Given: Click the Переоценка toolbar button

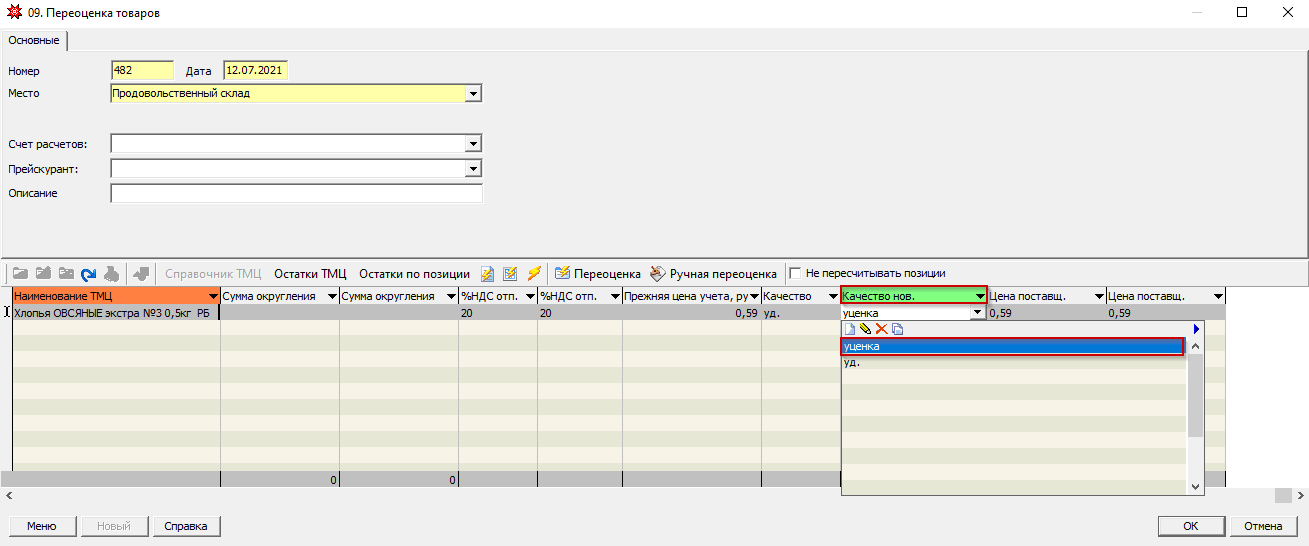Looking at the screenshot, I should [597, 273].
